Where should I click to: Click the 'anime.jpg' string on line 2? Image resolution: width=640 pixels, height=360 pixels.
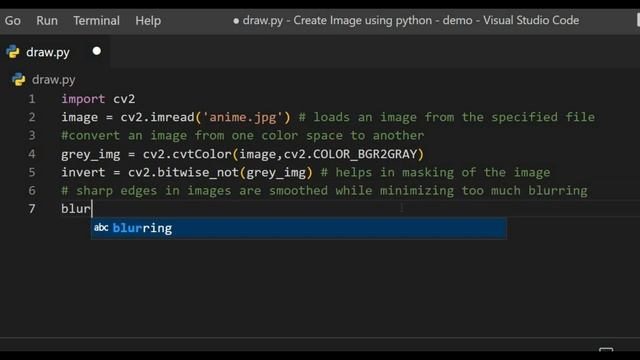243,118
